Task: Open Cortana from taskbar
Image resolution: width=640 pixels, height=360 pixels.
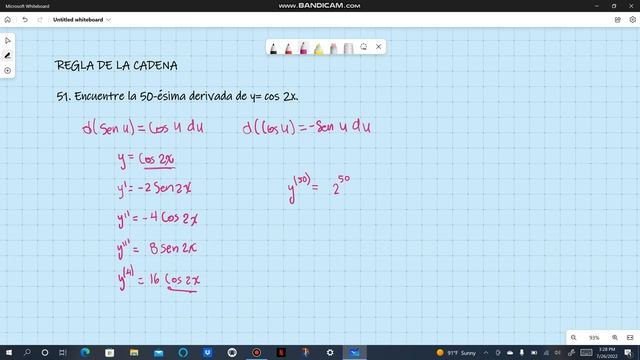Action: (x=45, y=352)
